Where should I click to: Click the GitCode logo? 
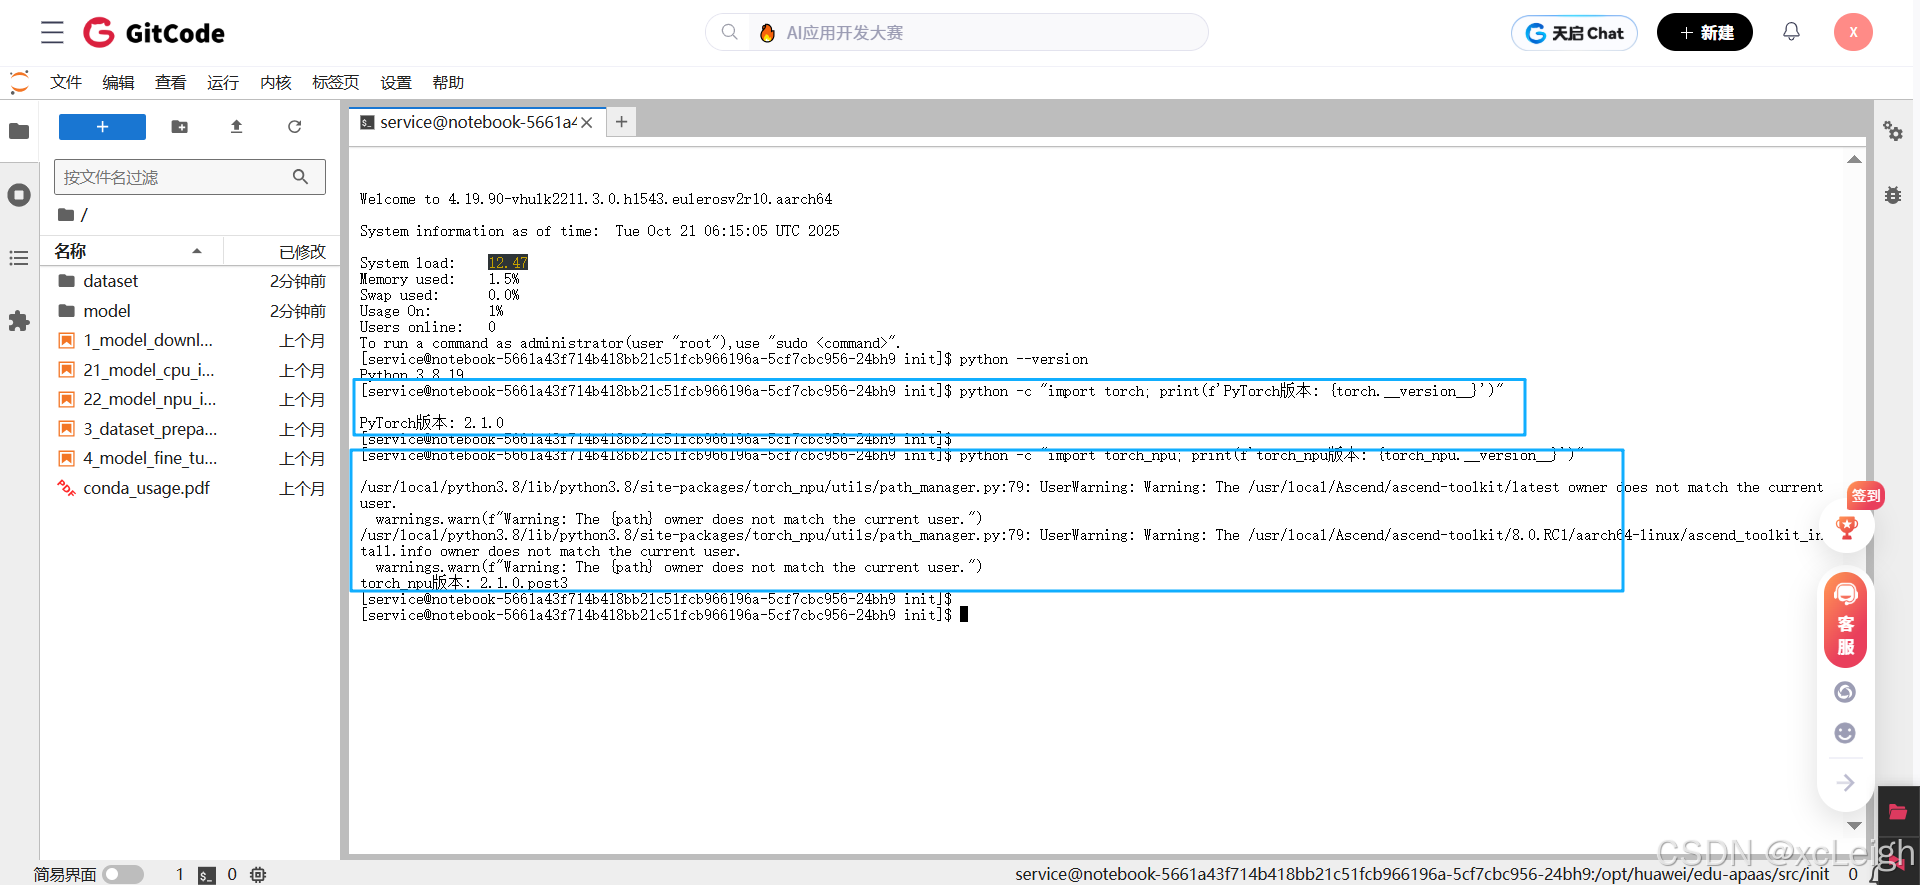pos(154,33)
